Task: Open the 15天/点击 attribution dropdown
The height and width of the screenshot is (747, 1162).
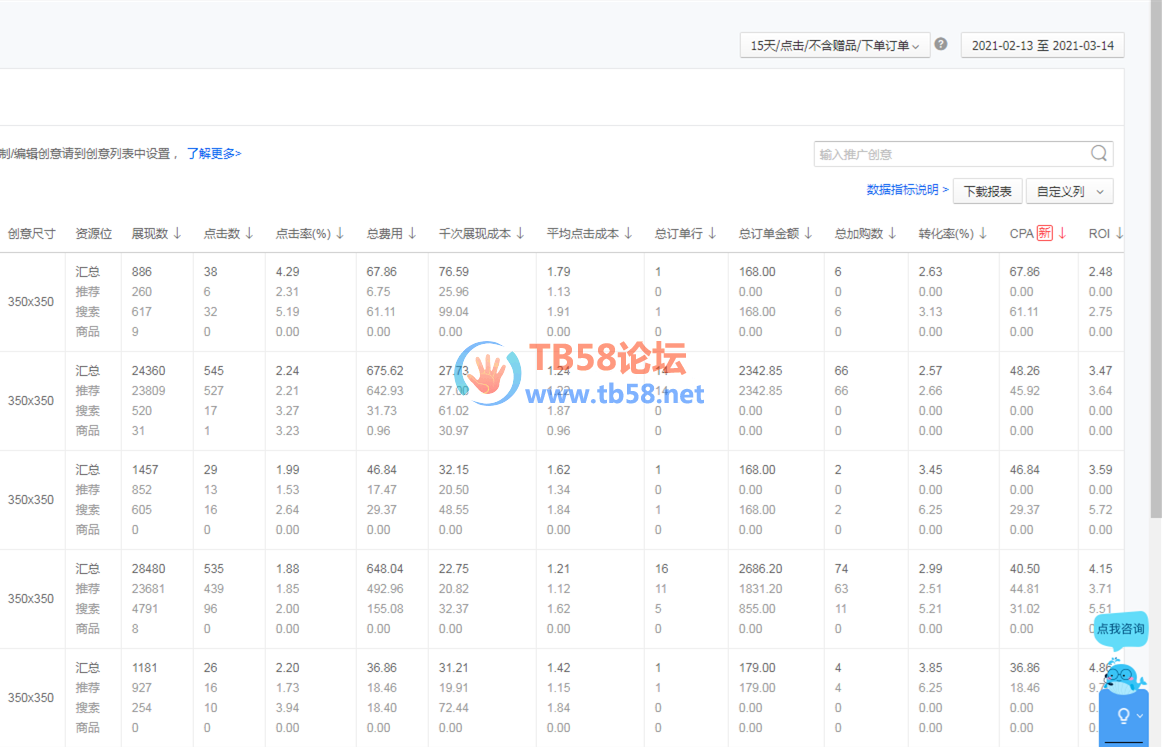Action: [834, 45]
